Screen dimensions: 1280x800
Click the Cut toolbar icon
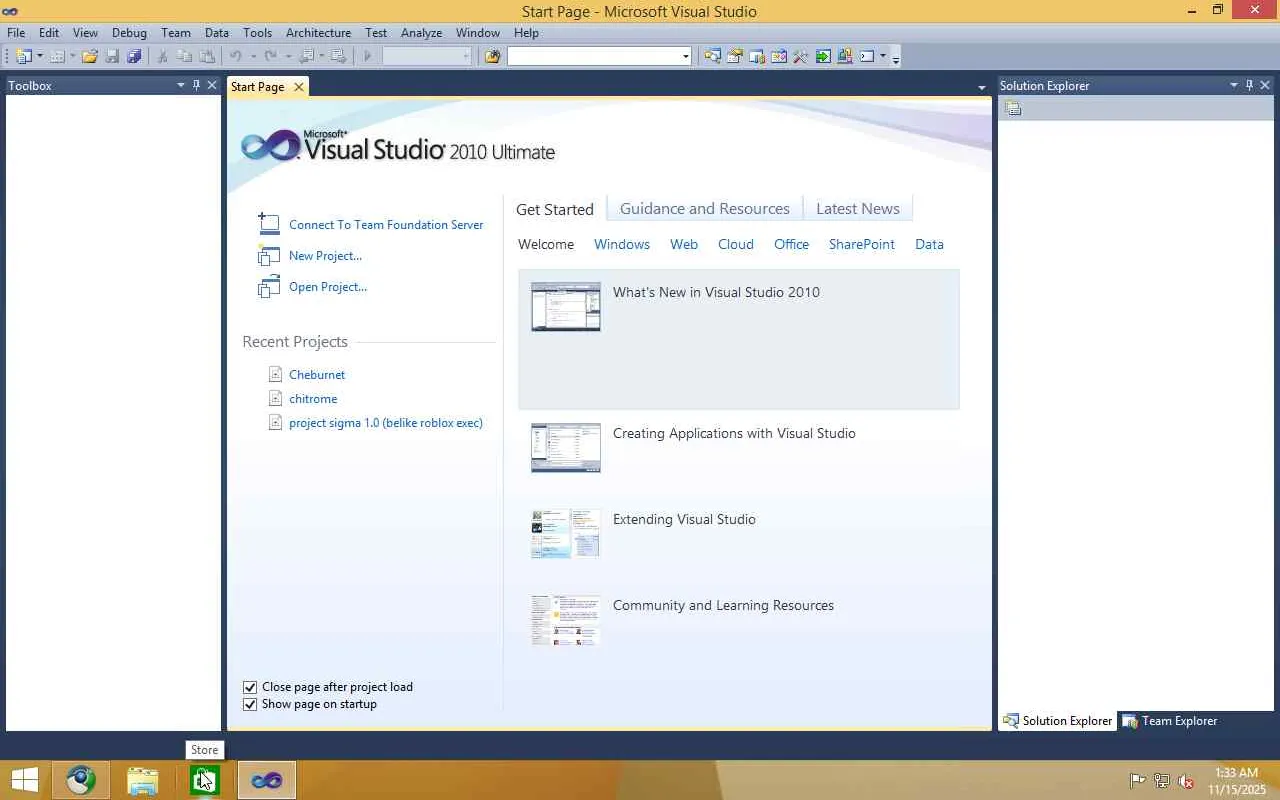tap(163, 56)
